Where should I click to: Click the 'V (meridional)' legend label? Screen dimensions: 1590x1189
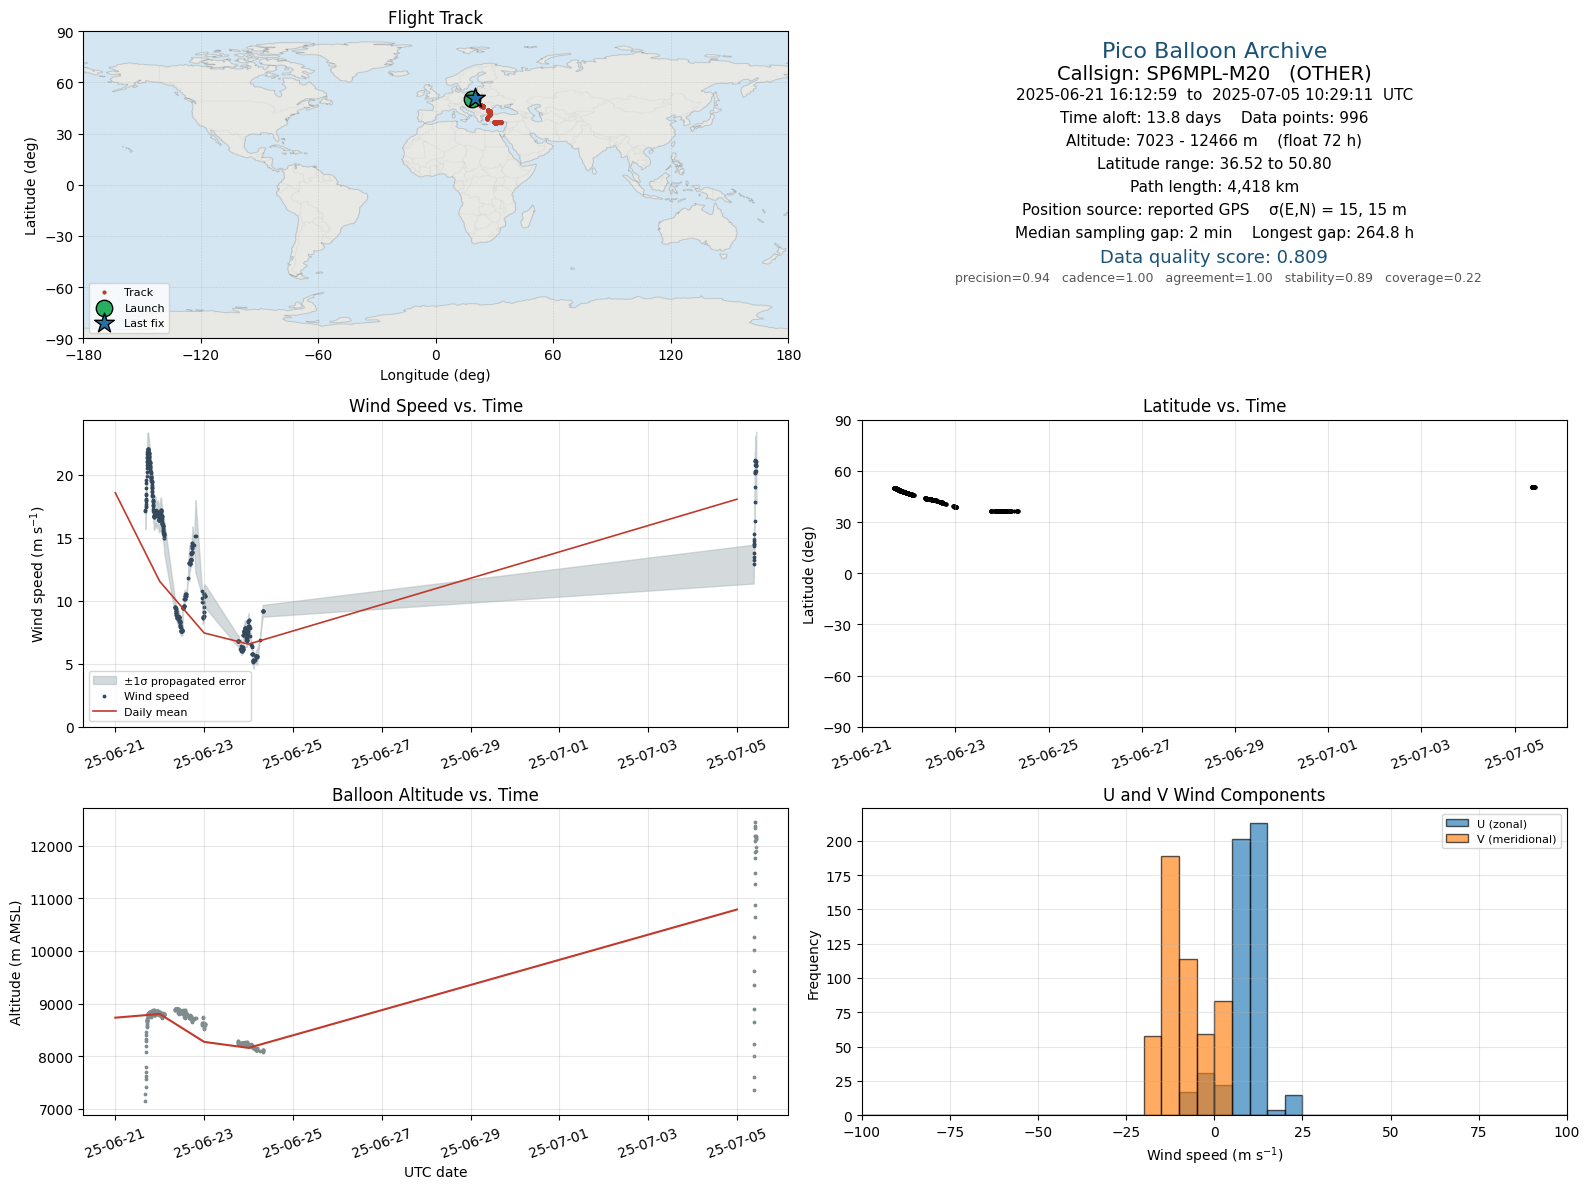(x=1517, y=839)
